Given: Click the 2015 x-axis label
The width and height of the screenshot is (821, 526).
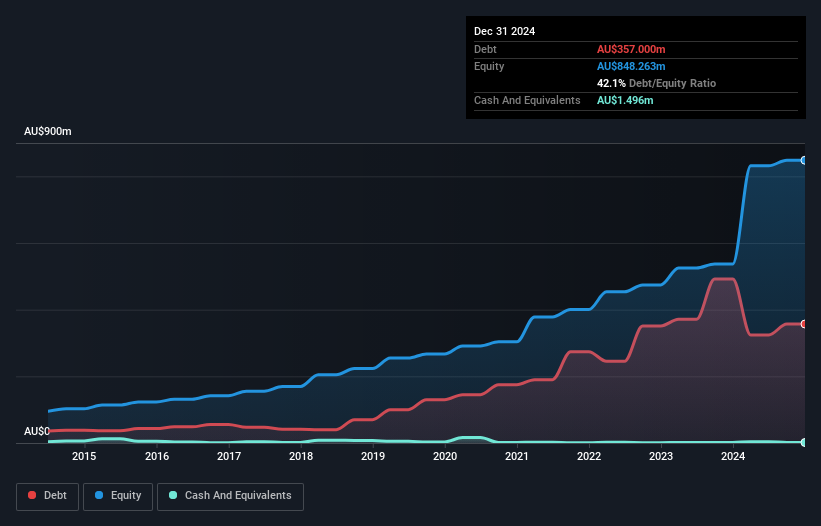Looking at the screenshot, I should [x=84, y=456].
